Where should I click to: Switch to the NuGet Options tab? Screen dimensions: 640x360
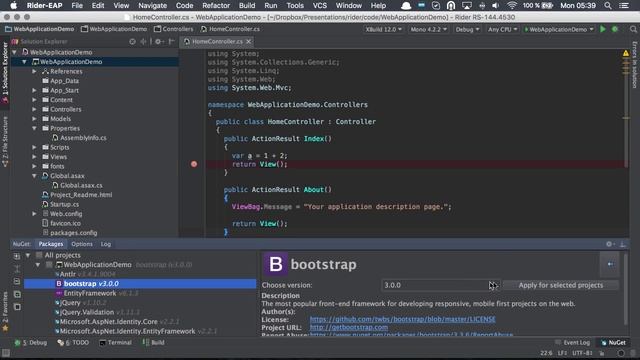82,244
